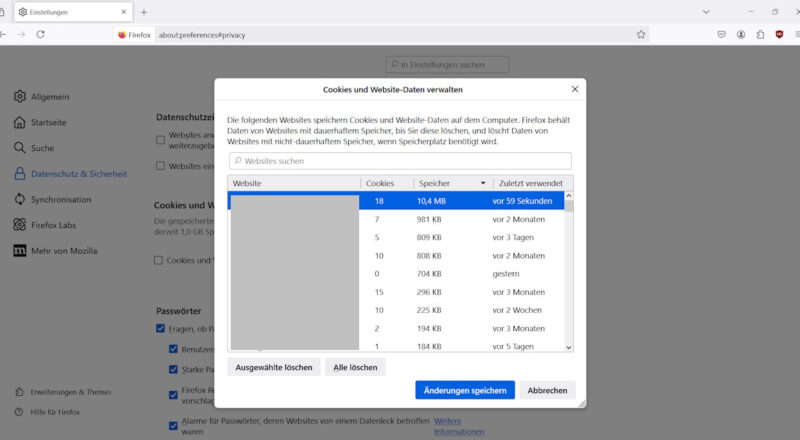Open the Firefox account icon
Viewport: 800px width, 440px height.
(x=741, y=35)
